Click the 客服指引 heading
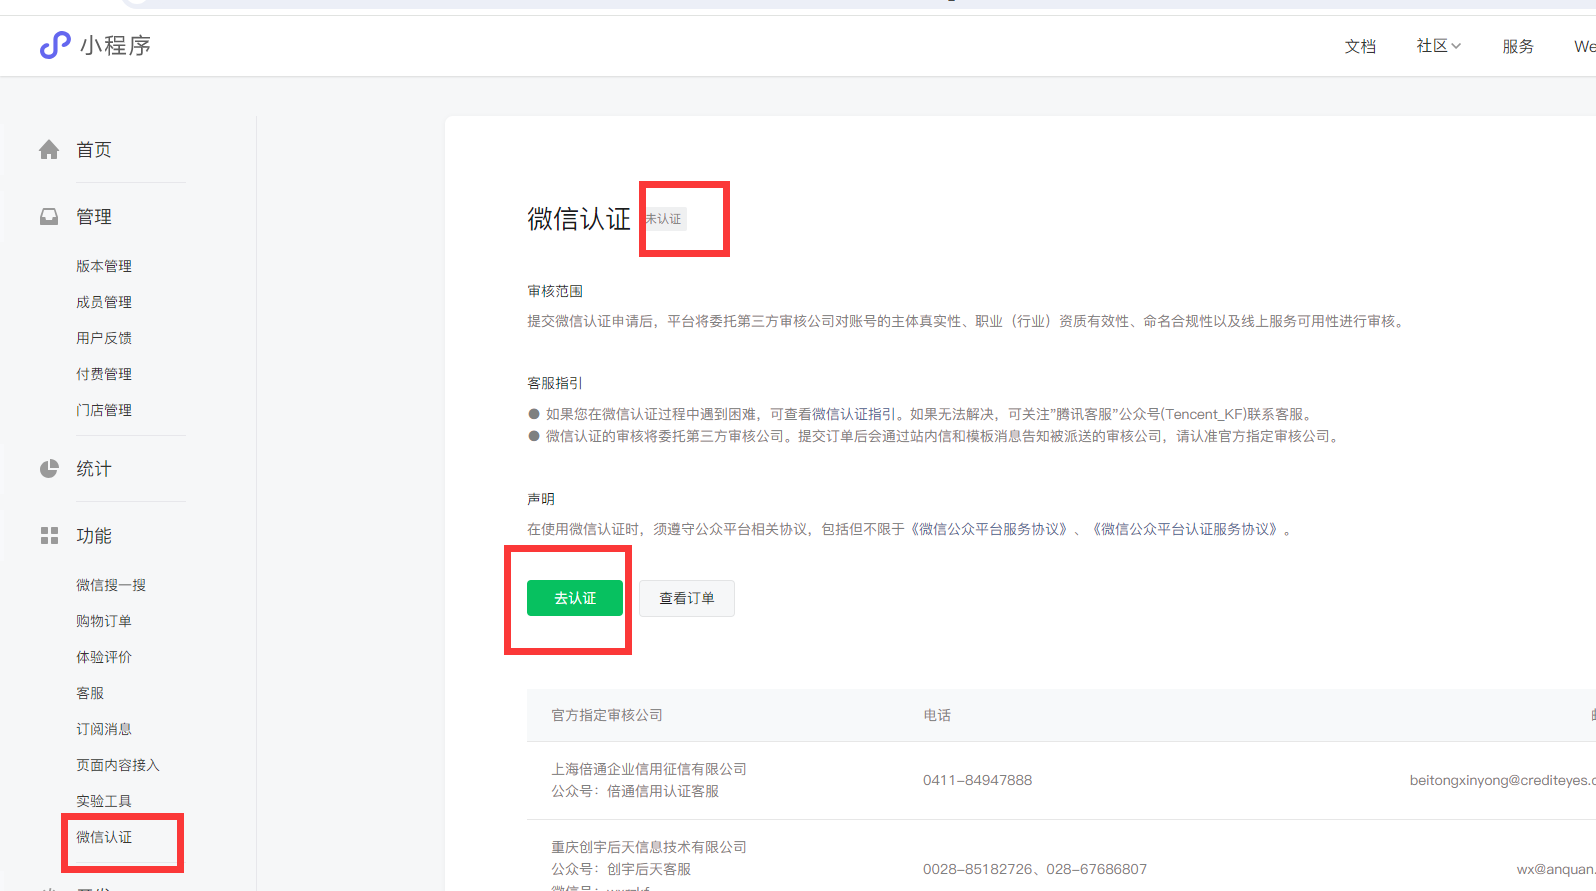This screenshot has width=1596, height=891. [555, 383]
